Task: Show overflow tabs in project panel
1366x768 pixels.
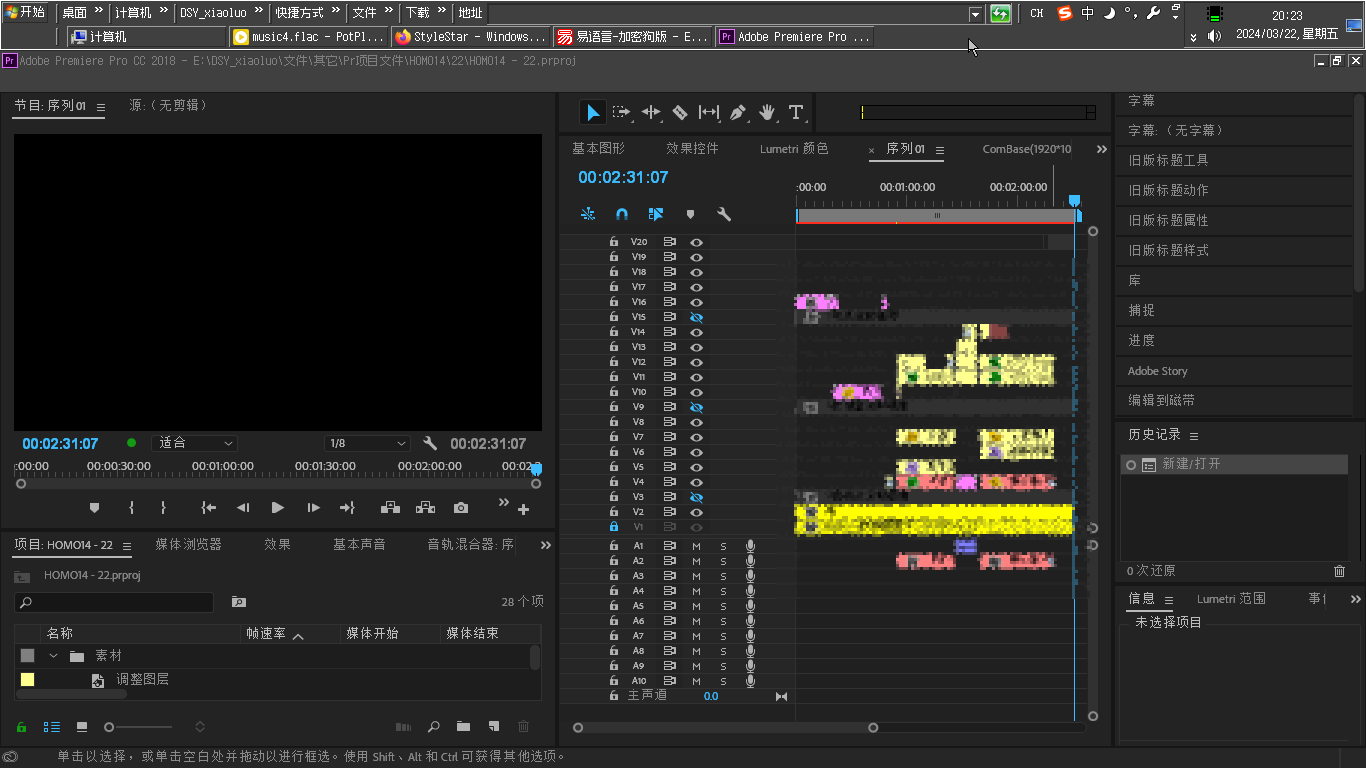Action: click(x=546, y=545)
